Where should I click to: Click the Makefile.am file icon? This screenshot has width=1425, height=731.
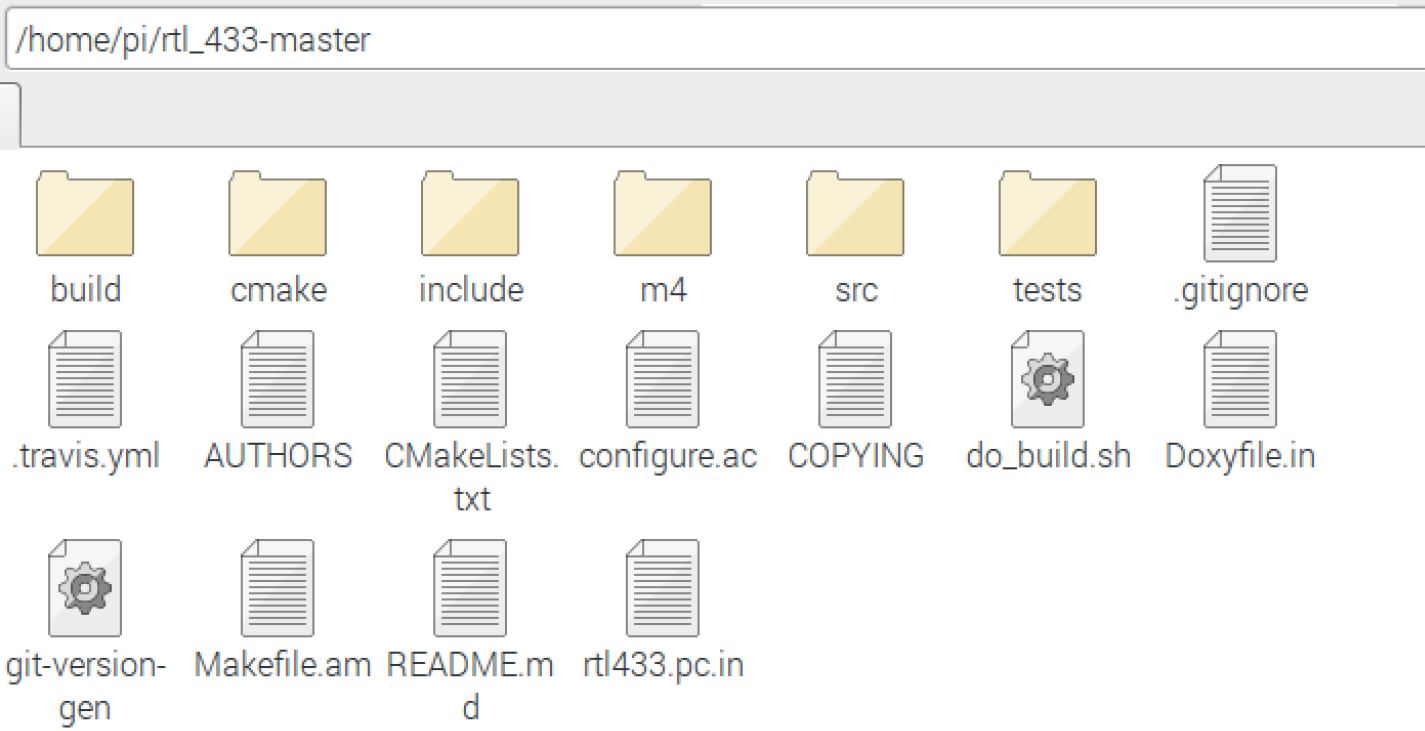tap(278, 589)
